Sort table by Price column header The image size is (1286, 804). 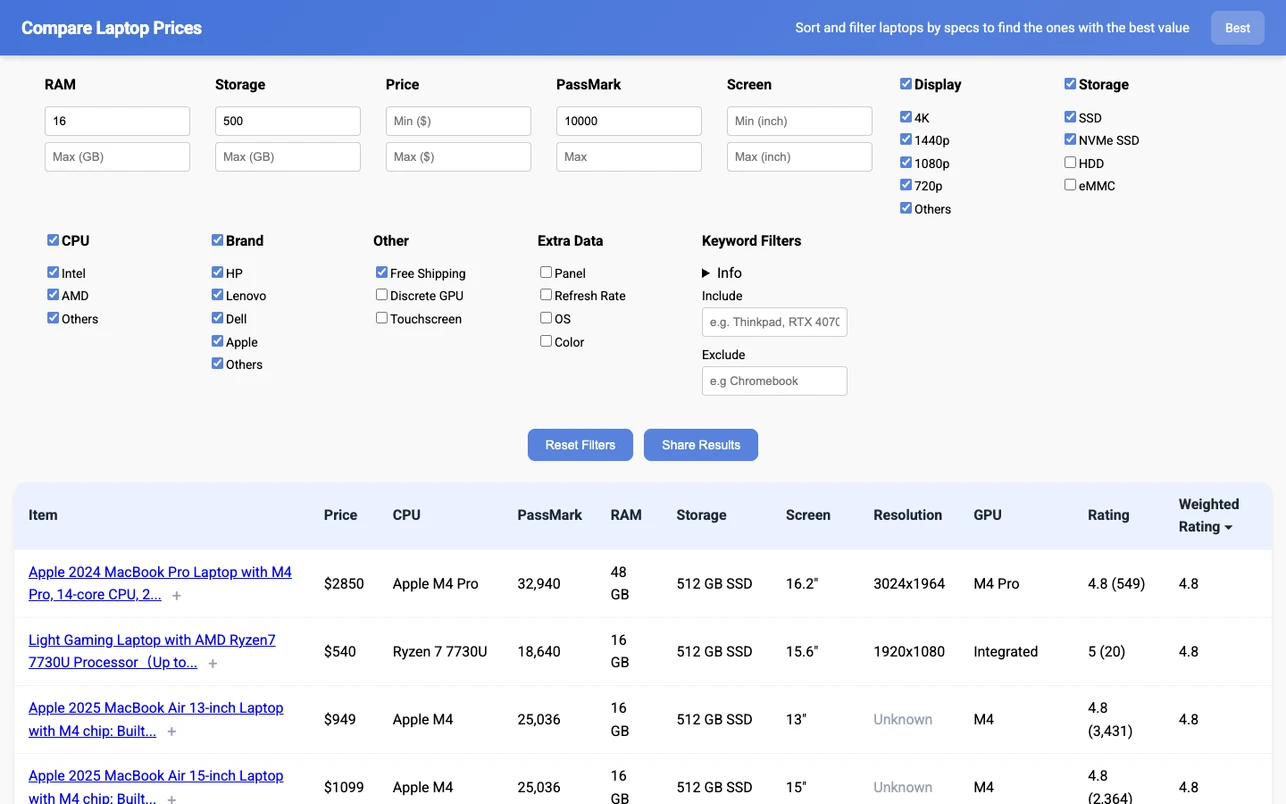(340, 515)
